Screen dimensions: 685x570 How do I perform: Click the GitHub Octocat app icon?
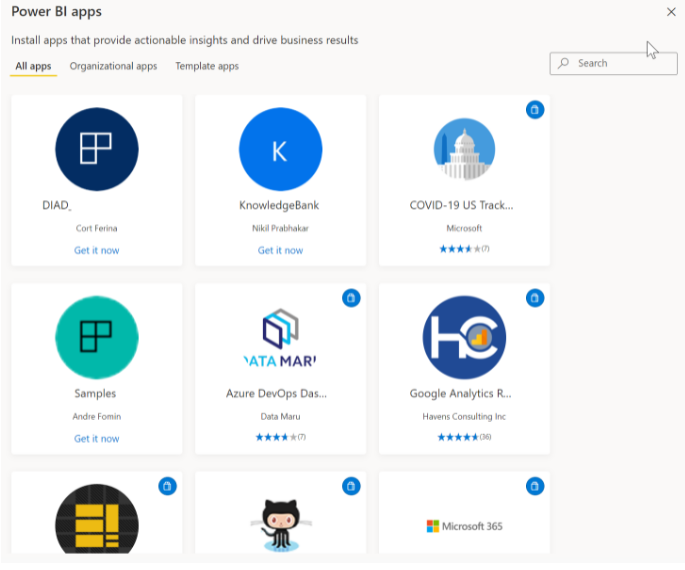coord(280,525)
